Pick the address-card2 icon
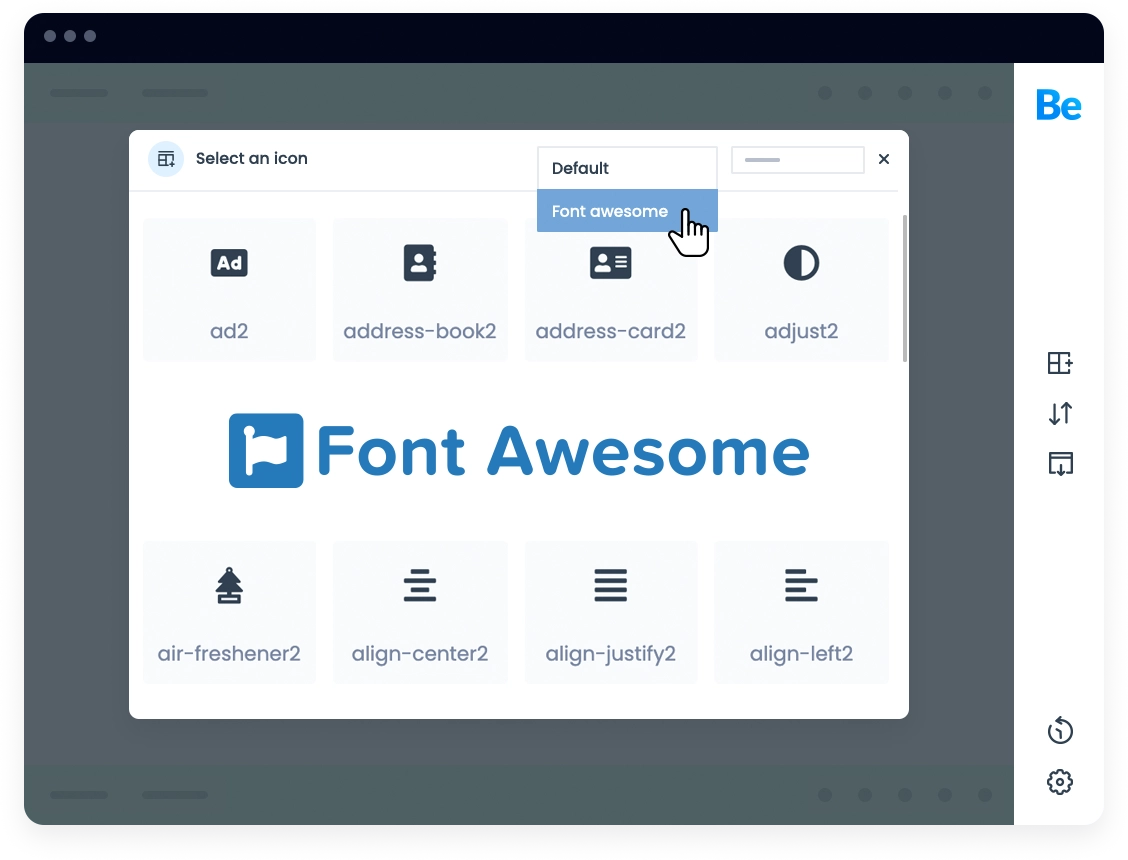 click(610, 289)
